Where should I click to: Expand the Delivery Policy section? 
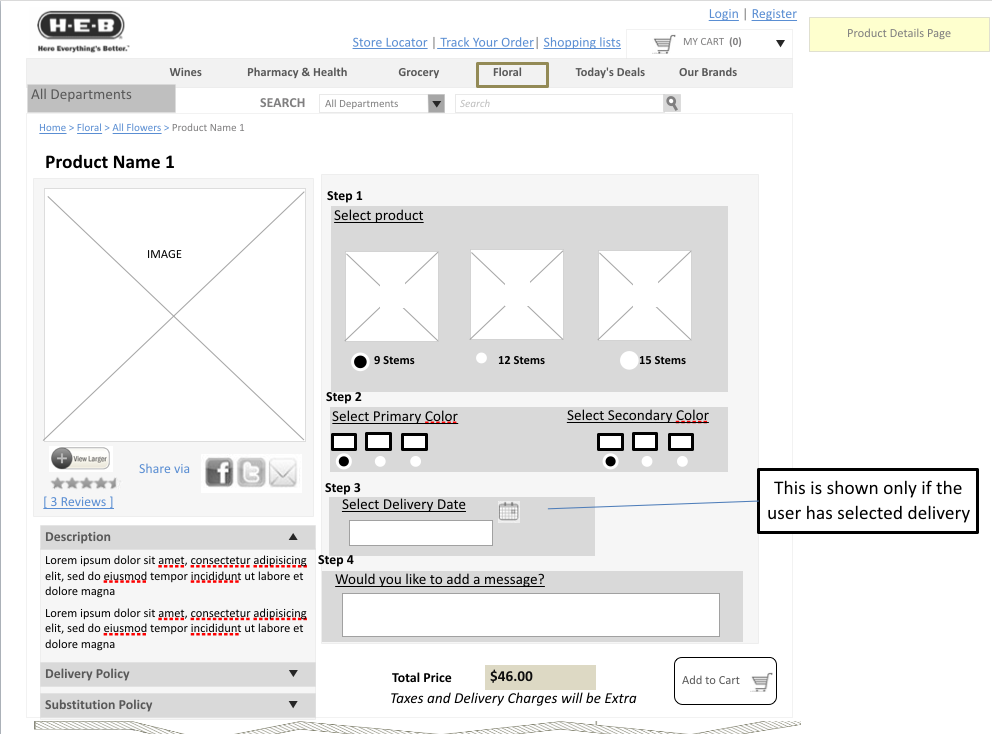tap(293, 673)
